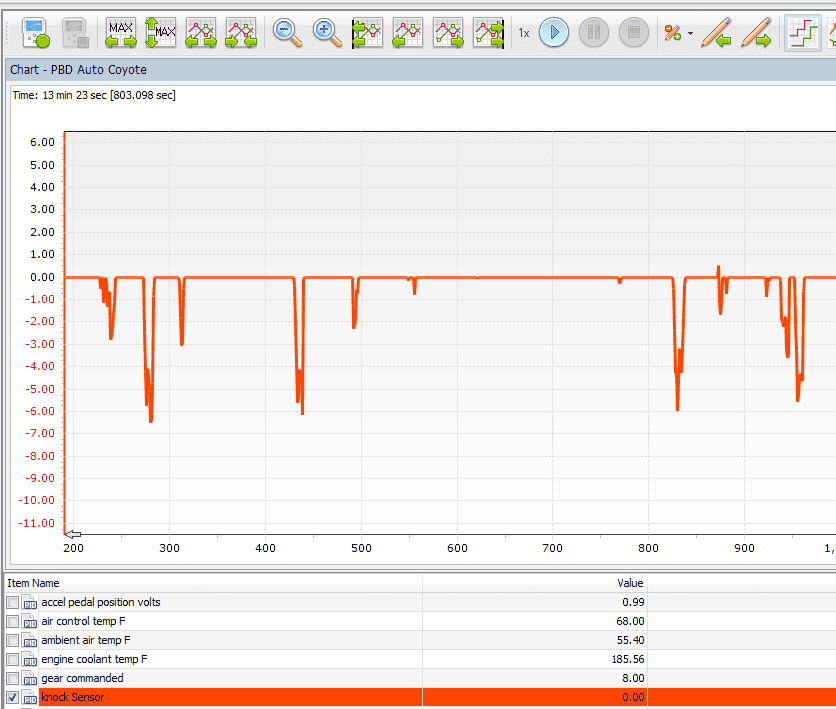The height and width of the screenshot is (709, 836).
Task: Enable ambient air temp F checkbox
Action: click(x=13, y=640)
